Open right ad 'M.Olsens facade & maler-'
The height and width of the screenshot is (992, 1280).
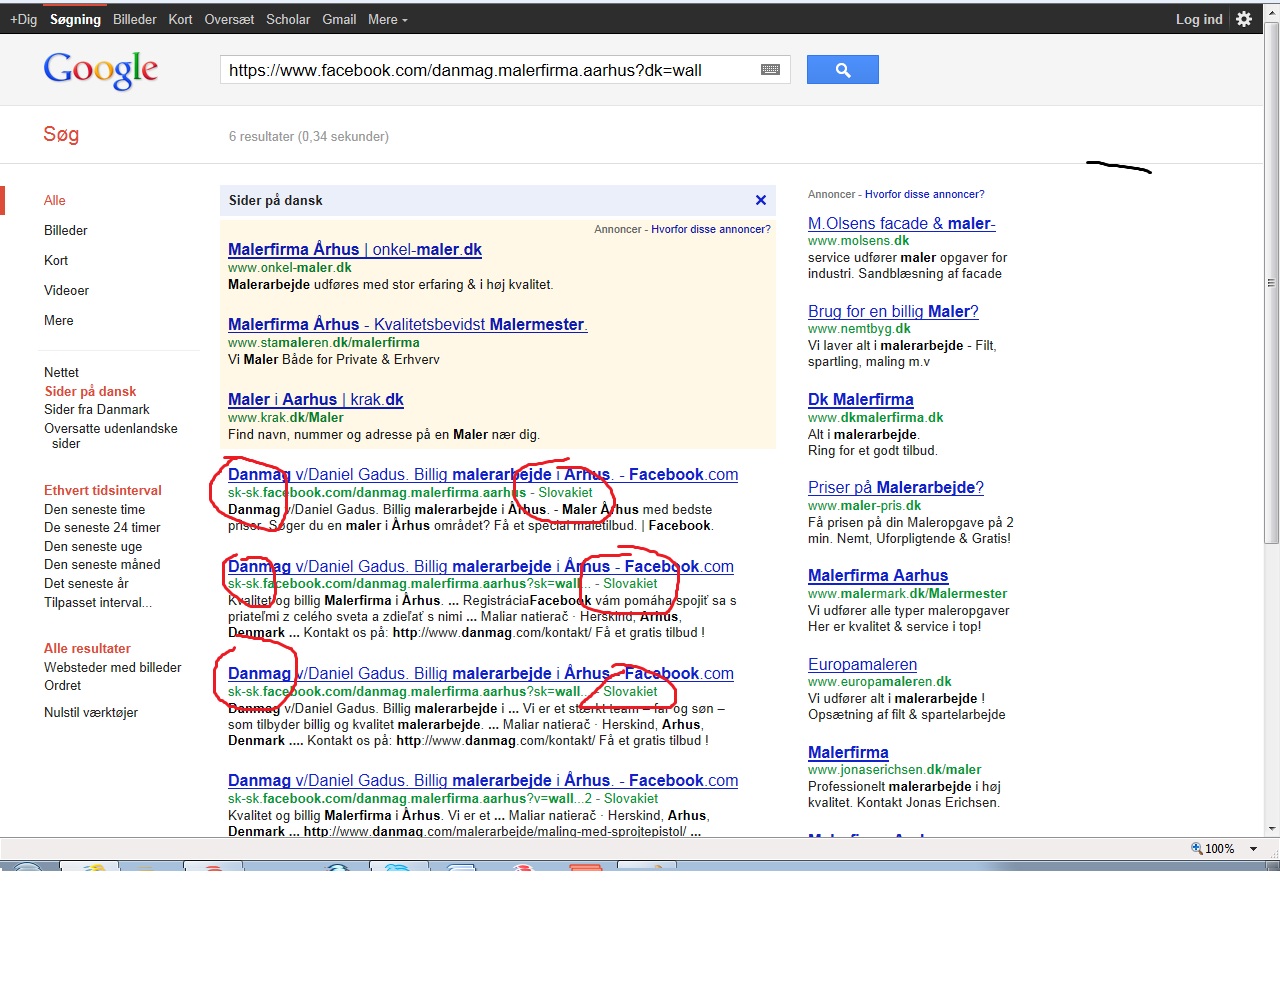tap(902, 223)
